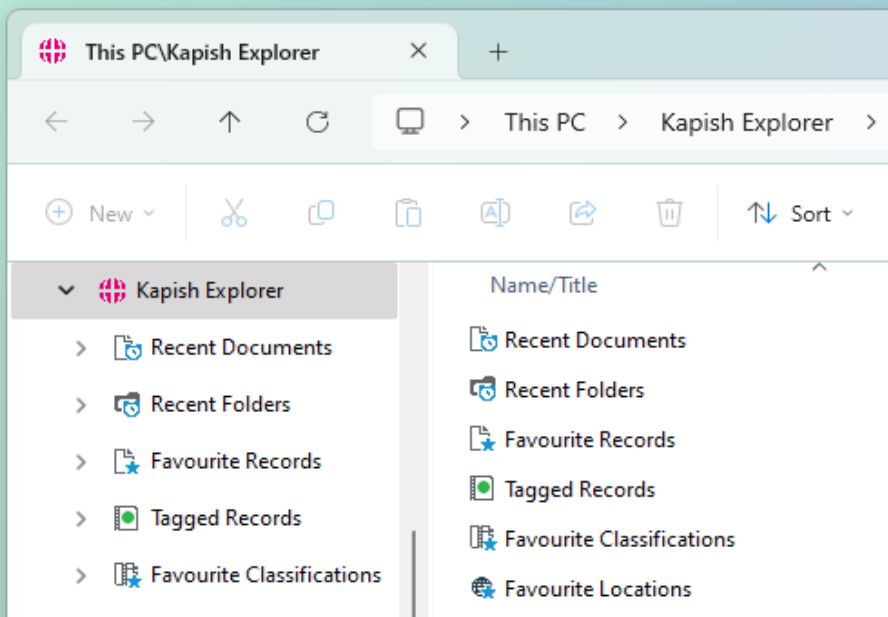This screenshot has width=888, height=617.
Task: Click the navigation pane vertical scrollbar
Action: [414, 573]
